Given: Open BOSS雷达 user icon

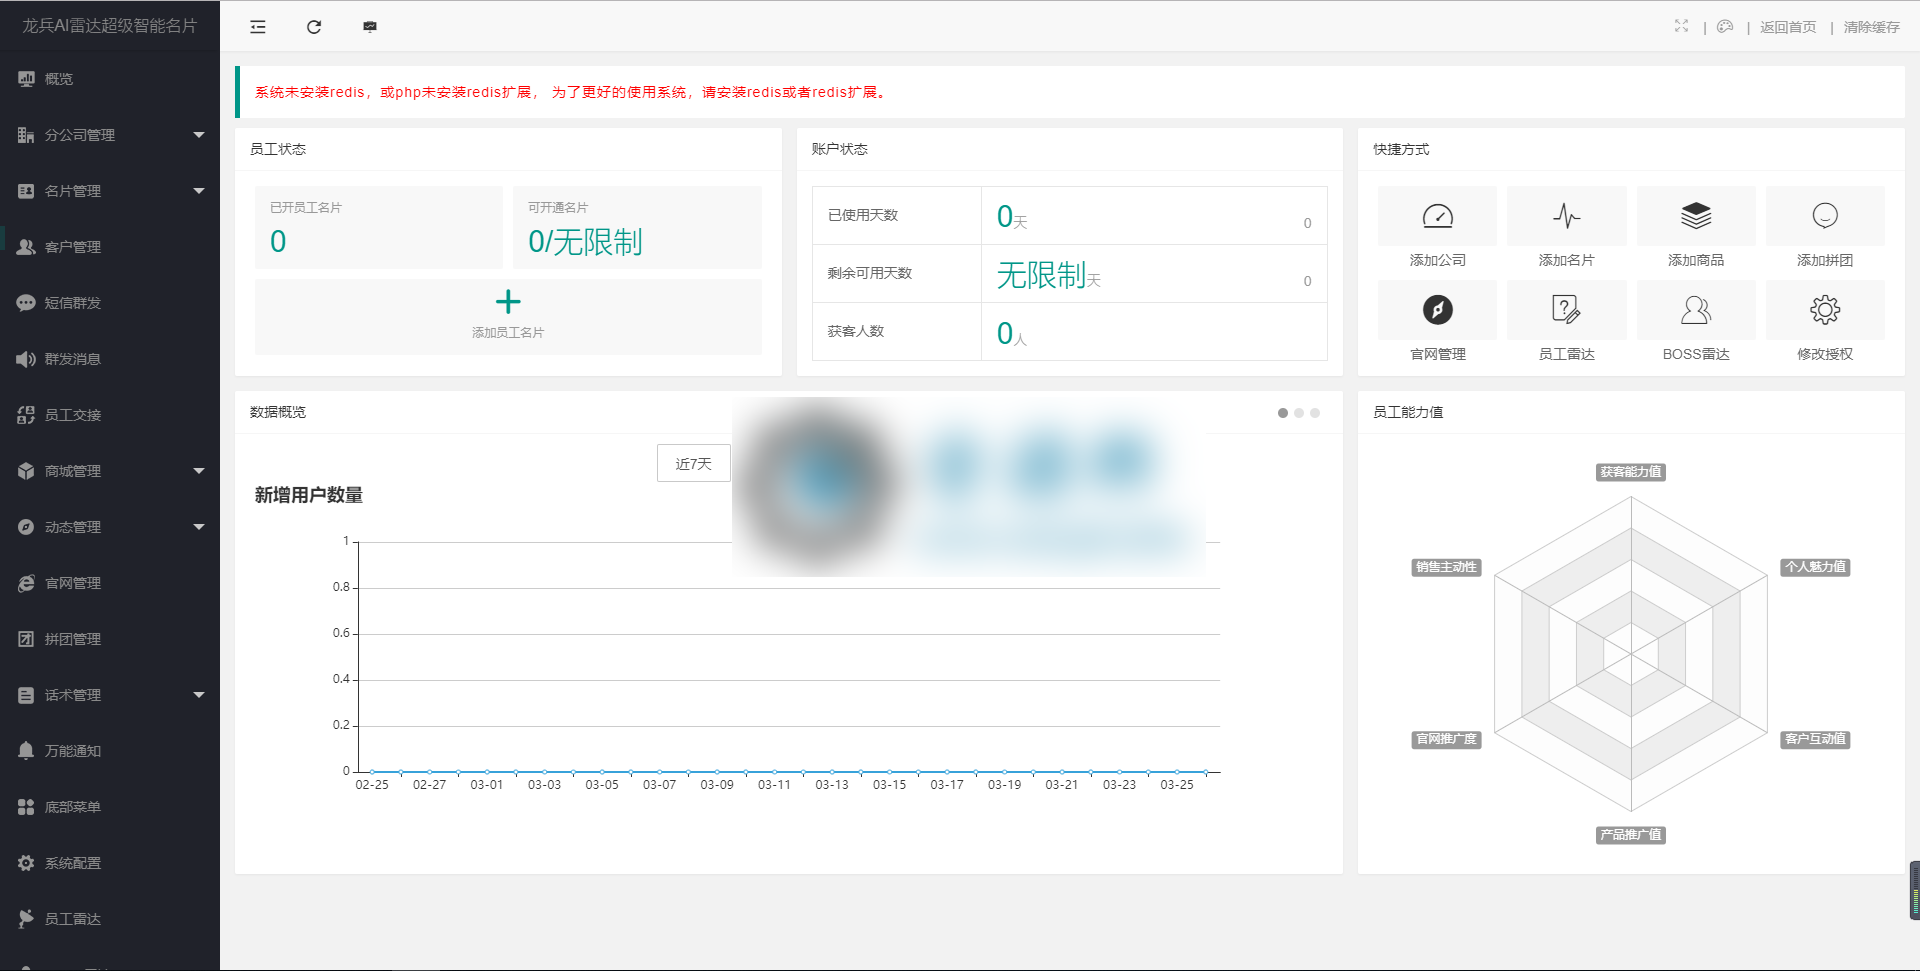Looking at the screenshot, I should coord(1696,310).
